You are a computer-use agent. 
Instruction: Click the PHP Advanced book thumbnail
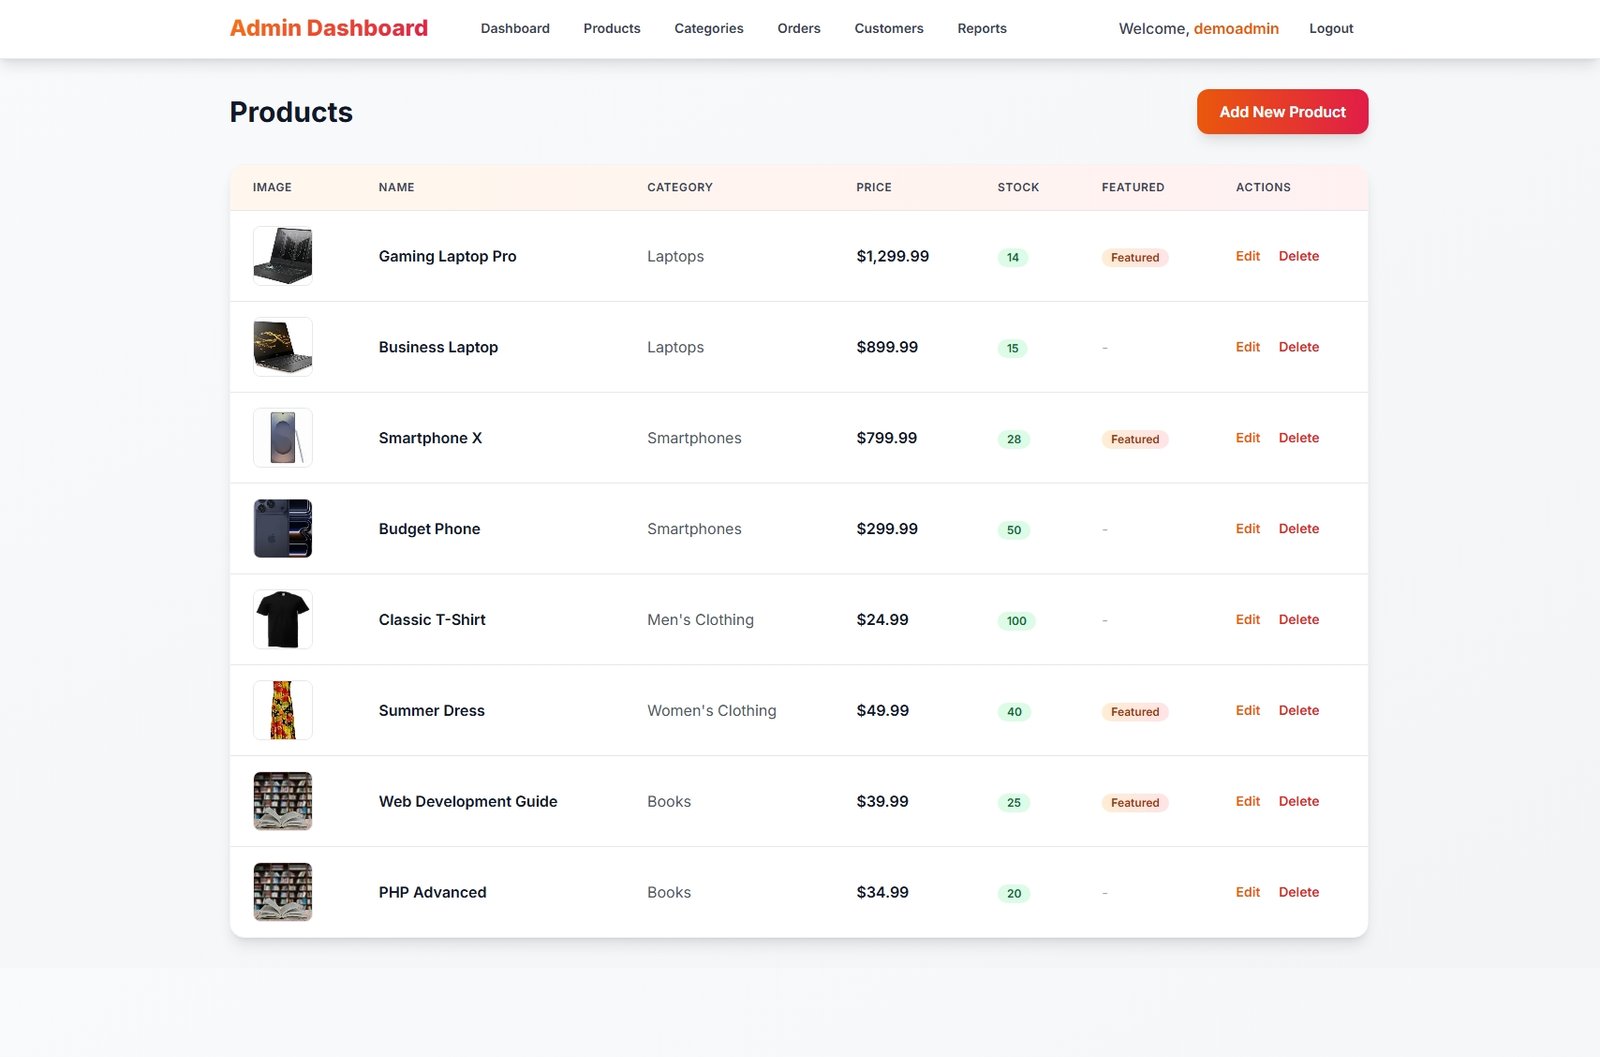click(283, 892)
